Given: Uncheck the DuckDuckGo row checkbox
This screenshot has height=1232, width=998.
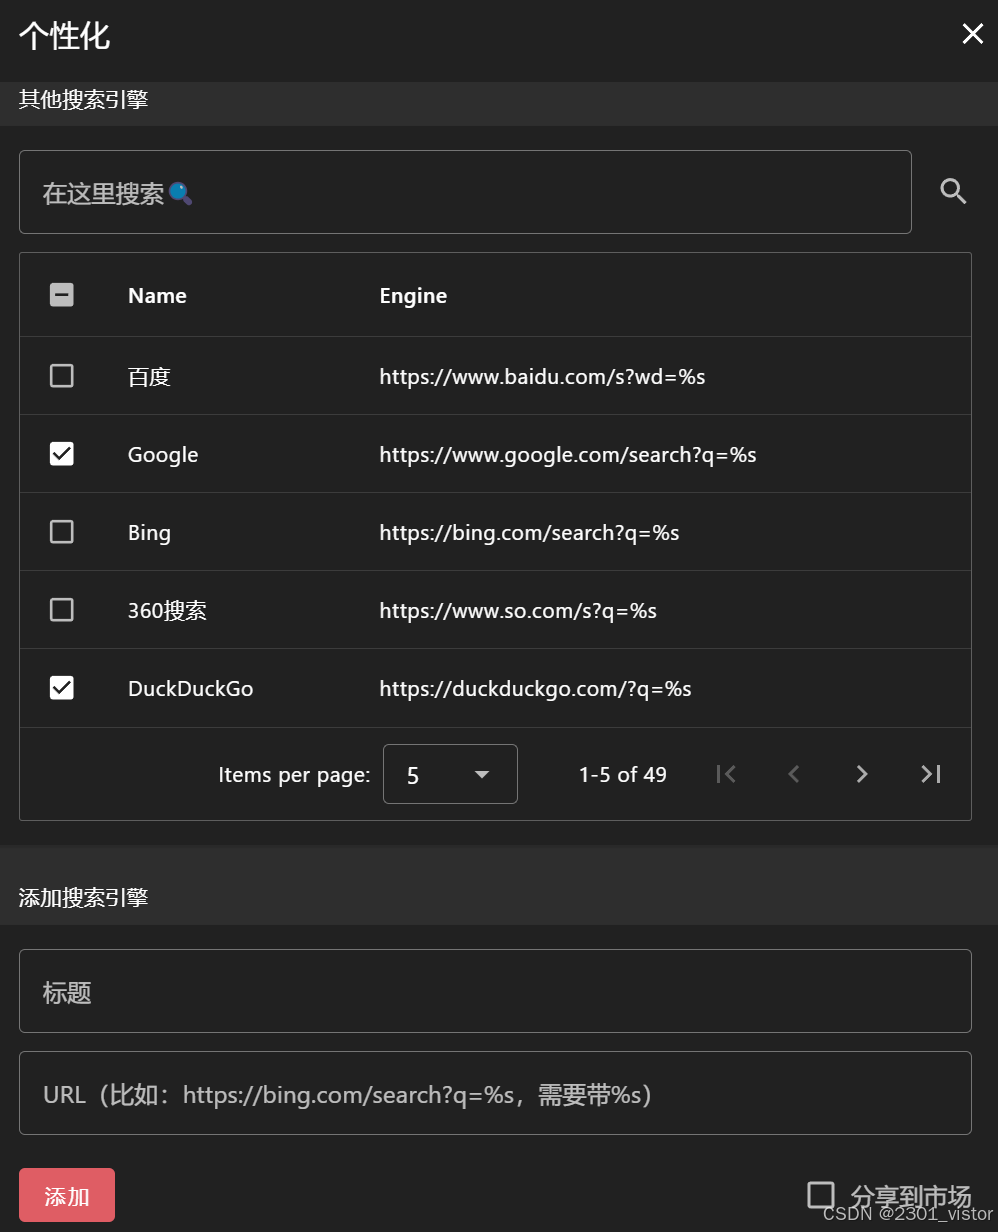Looking at the screenshot, I should (62, 688).
